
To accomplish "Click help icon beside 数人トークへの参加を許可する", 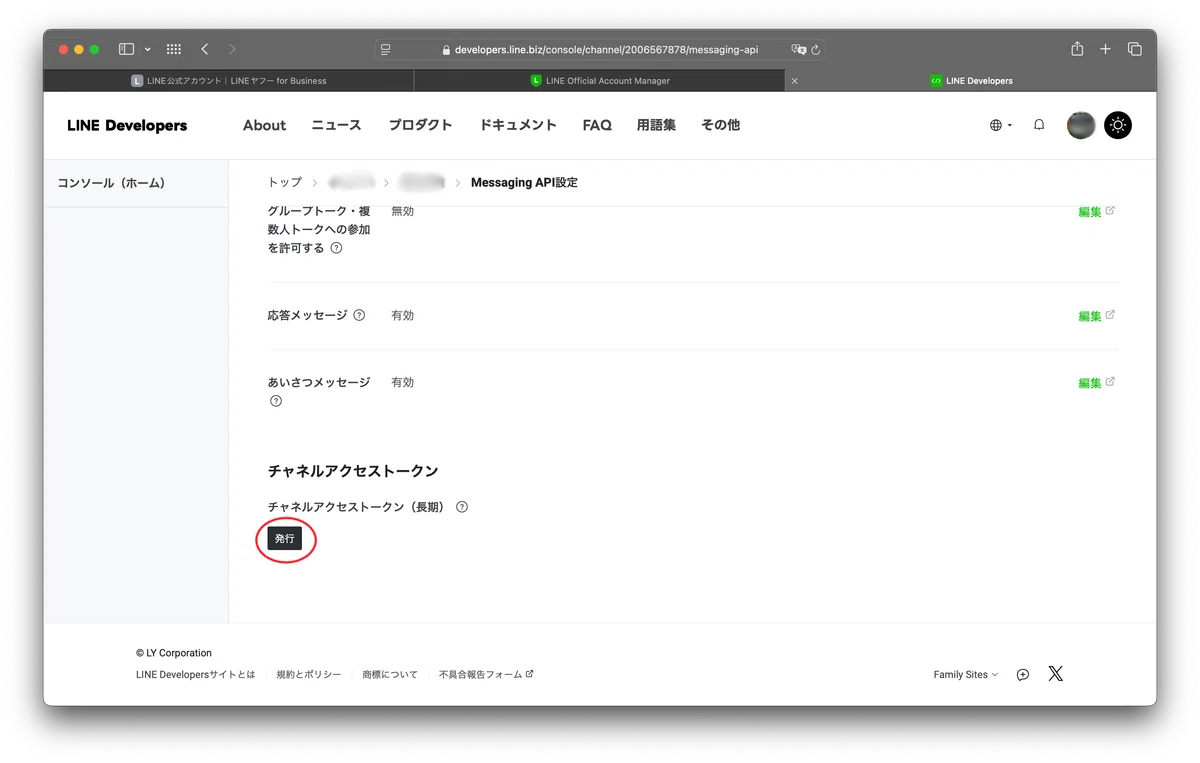I will [x=336, y=248].
